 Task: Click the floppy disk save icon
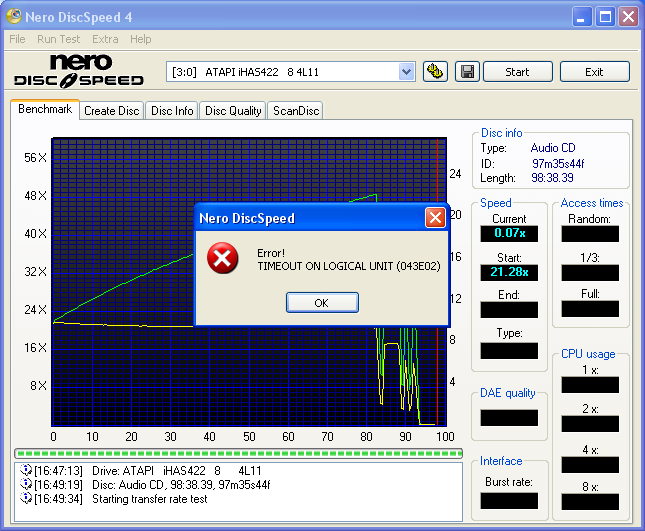pyautogui.click(x=467, y=72)
